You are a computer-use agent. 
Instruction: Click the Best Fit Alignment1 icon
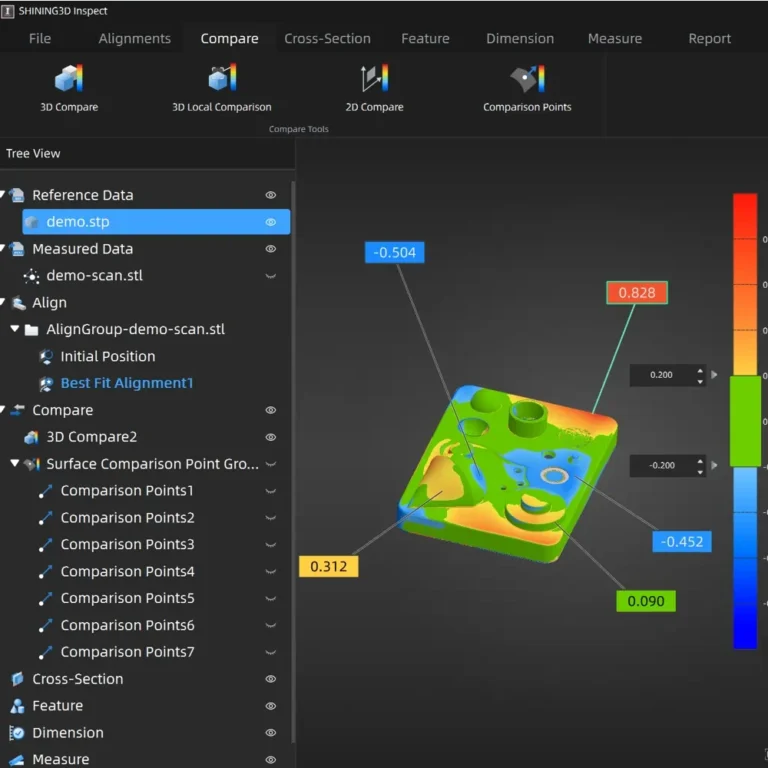click(46, 383)
